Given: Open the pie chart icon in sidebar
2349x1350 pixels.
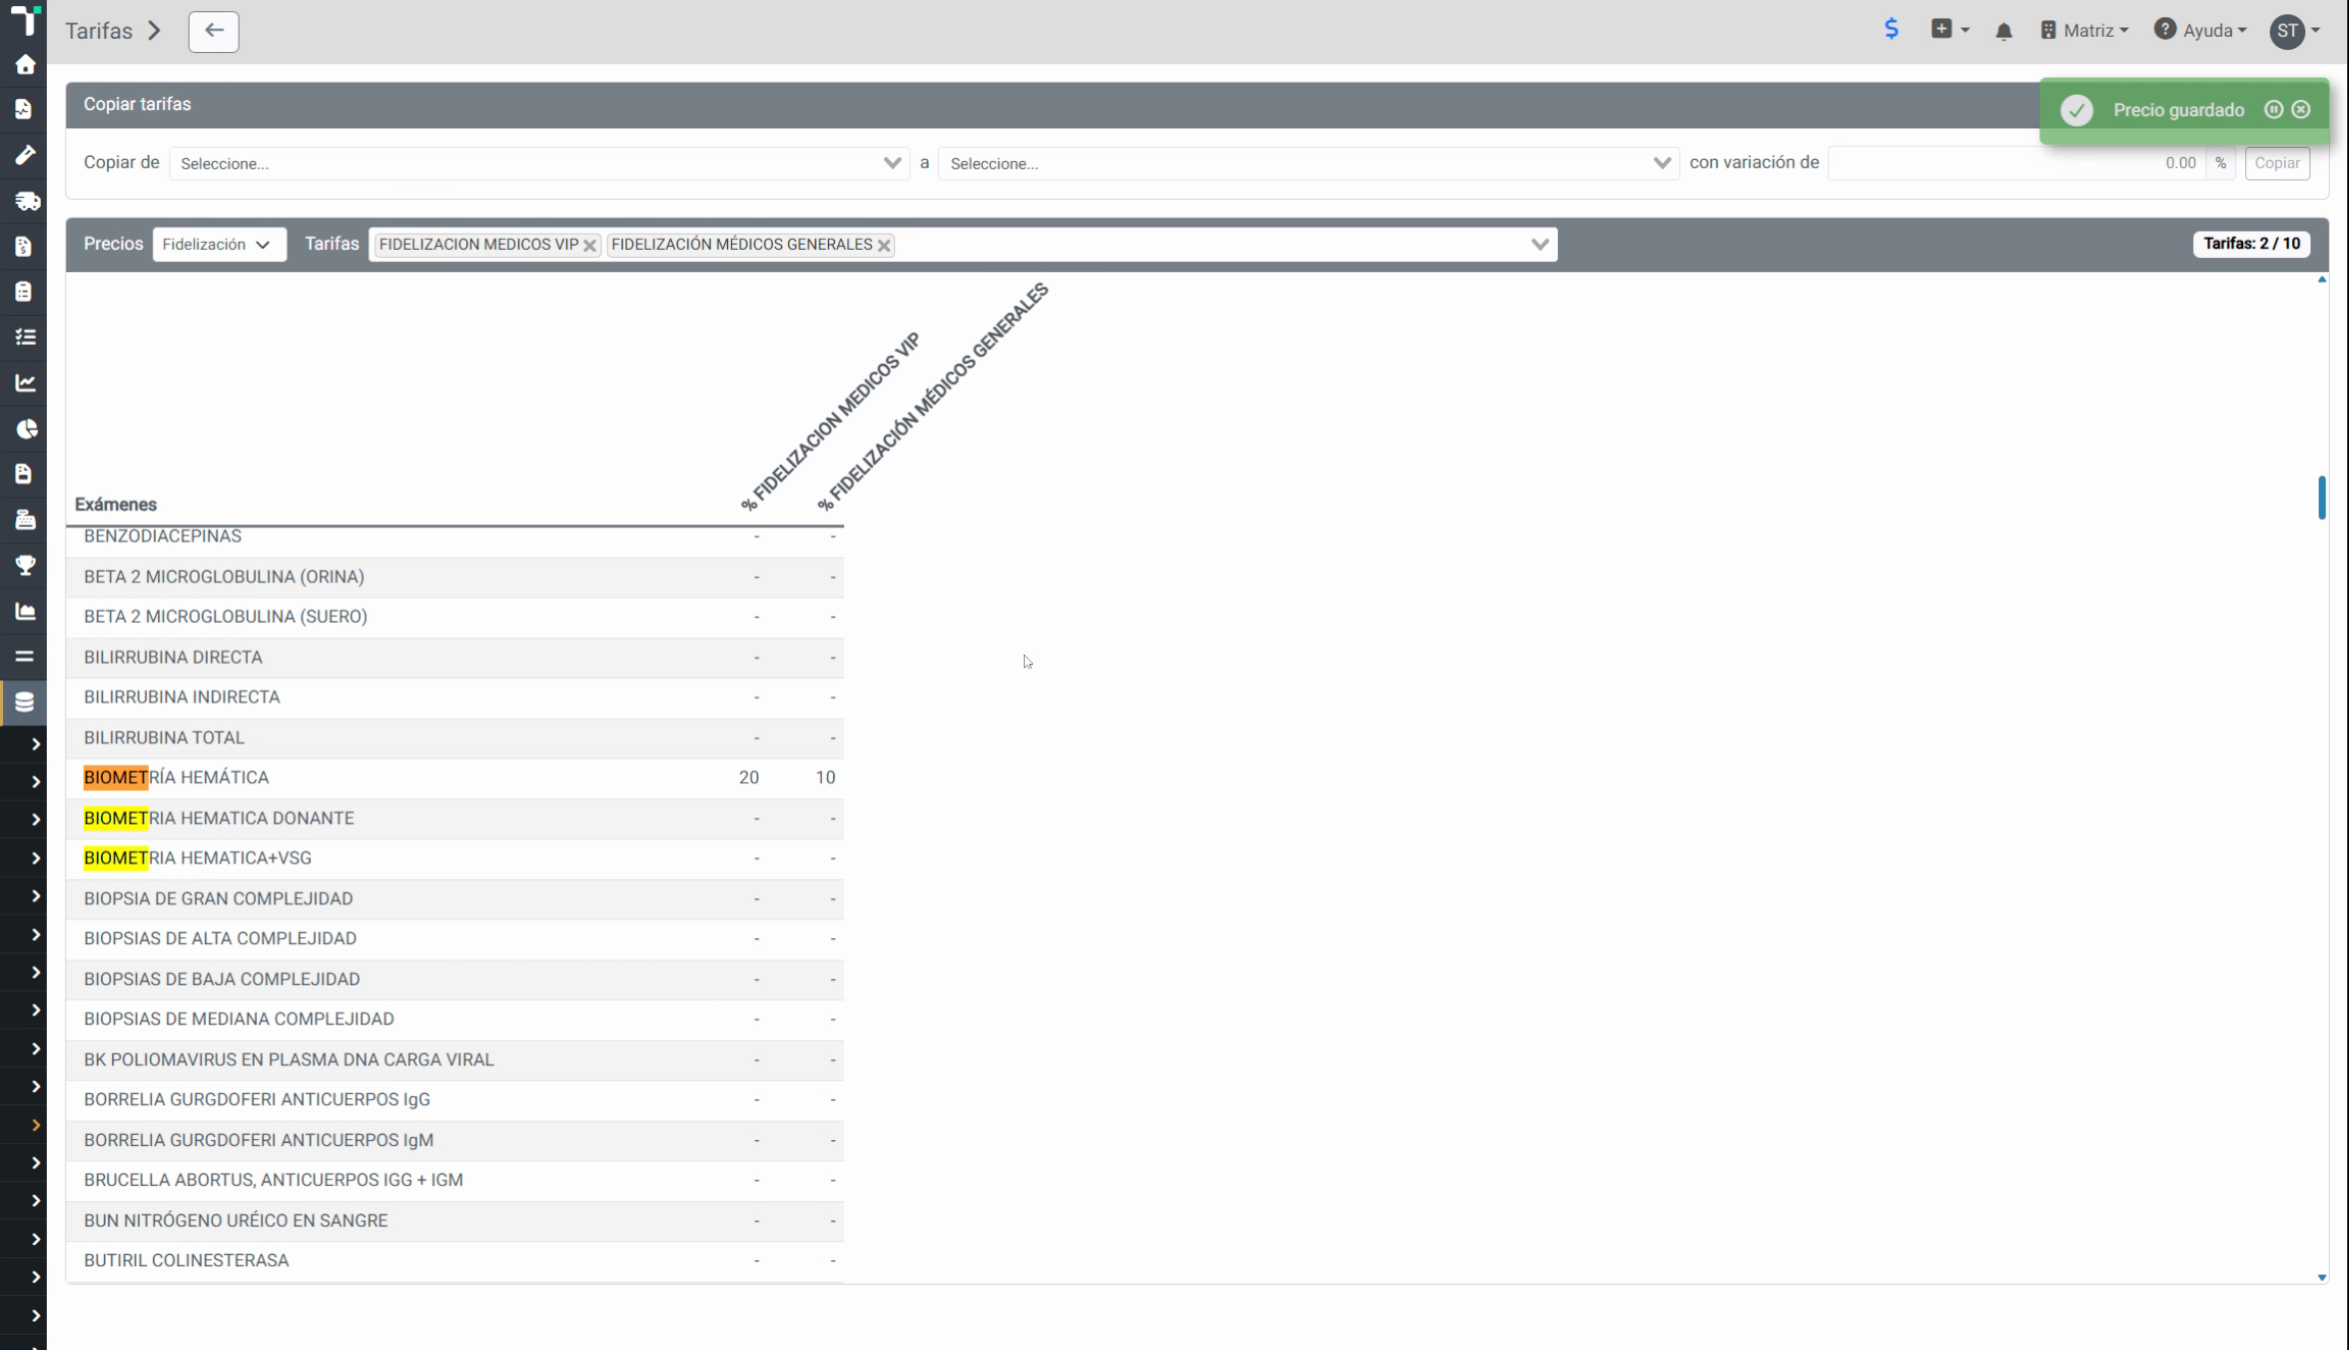Looking at the screenshot, I should click(x=26, y=429).
